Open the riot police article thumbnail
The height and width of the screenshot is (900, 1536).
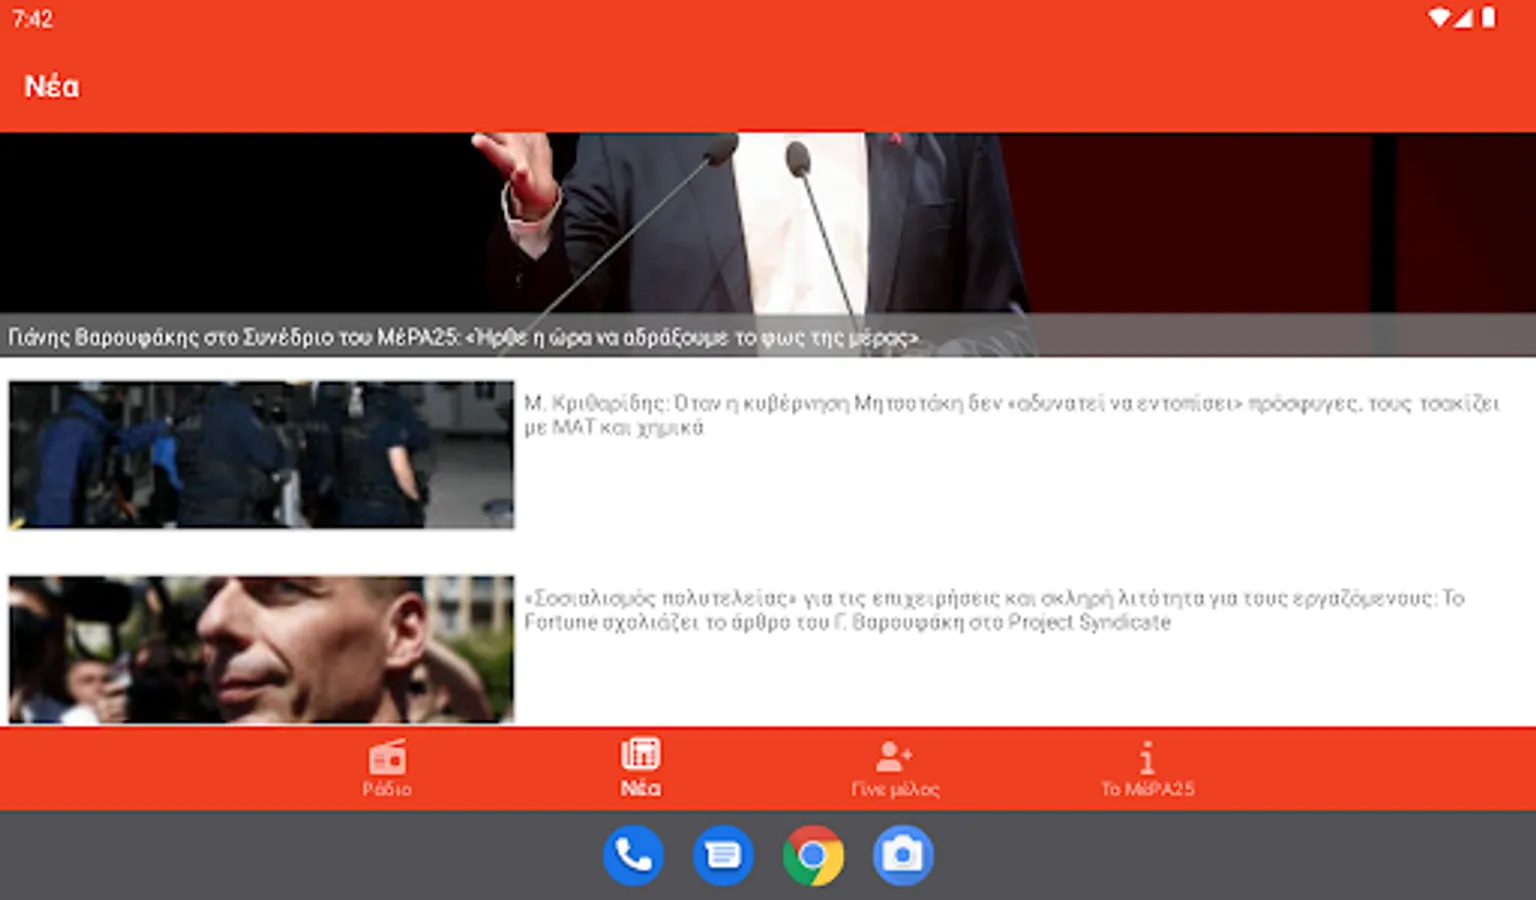261,454
